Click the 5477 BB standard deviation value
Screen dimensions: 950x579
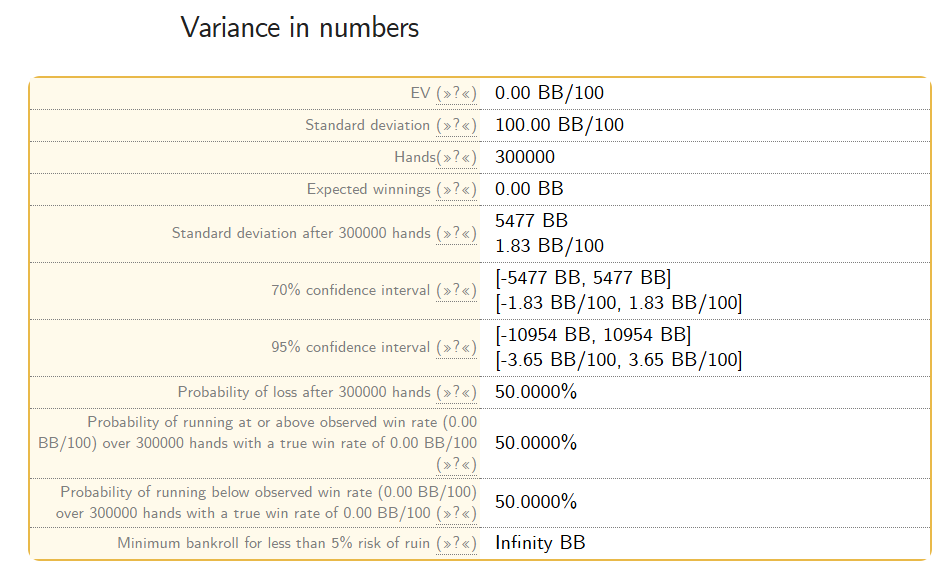click(531, 220)
